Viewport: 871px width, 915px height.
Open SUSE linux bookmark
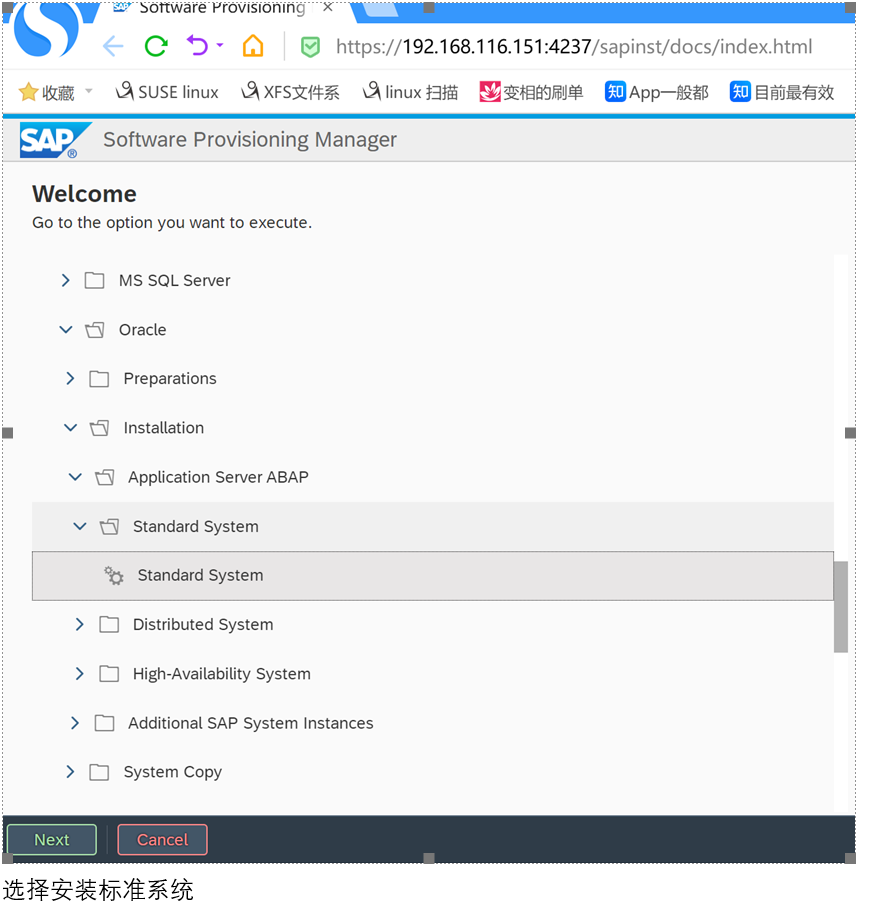pyautogui.click(x=167, y=92)
